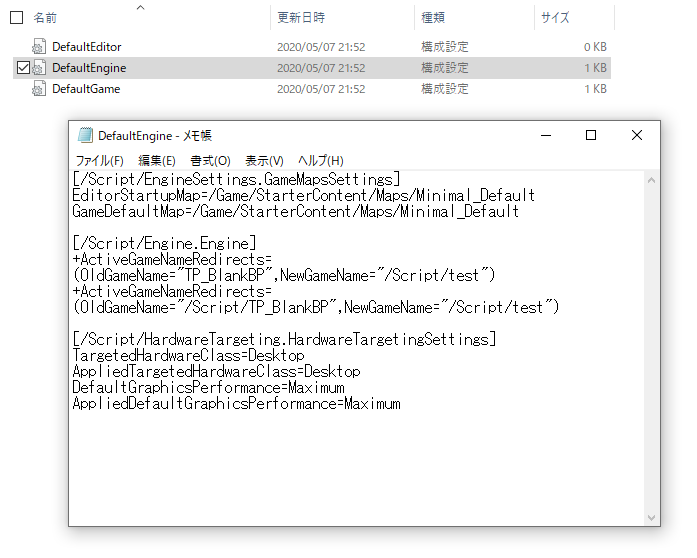Click the TargetedHardwareClass=Desktop line

188,355
